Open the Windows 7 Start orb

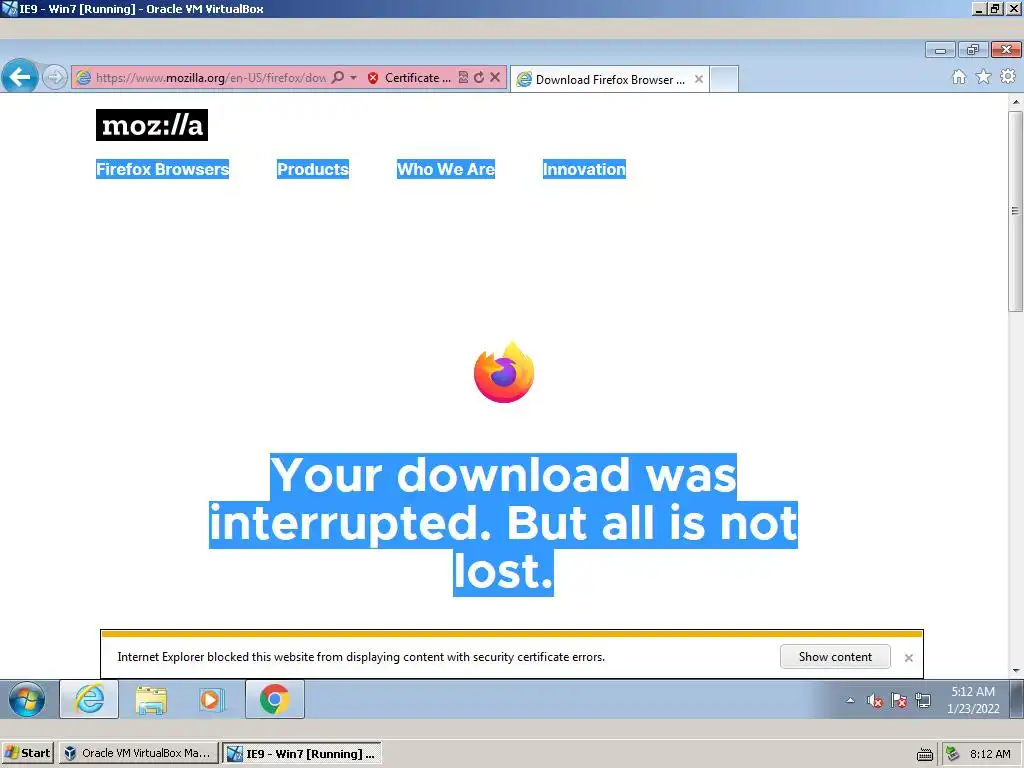click(27, 699)
